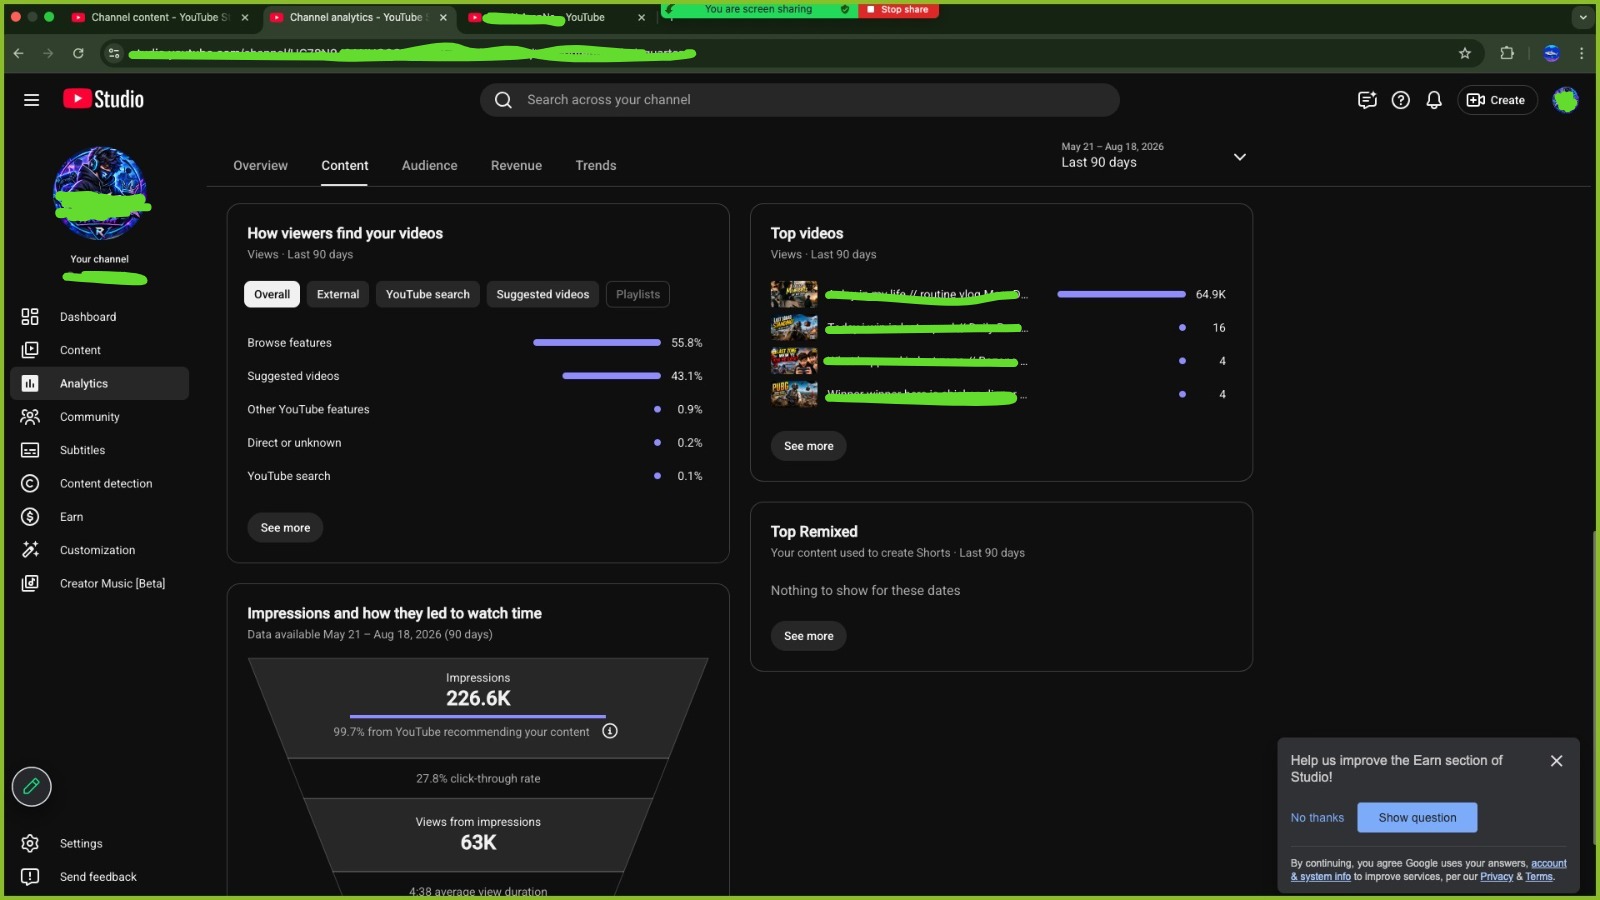Switch to Channel content browser tab
This screenshot has height=900, width=1600.
pyautogui.click(x=160, y=18)
